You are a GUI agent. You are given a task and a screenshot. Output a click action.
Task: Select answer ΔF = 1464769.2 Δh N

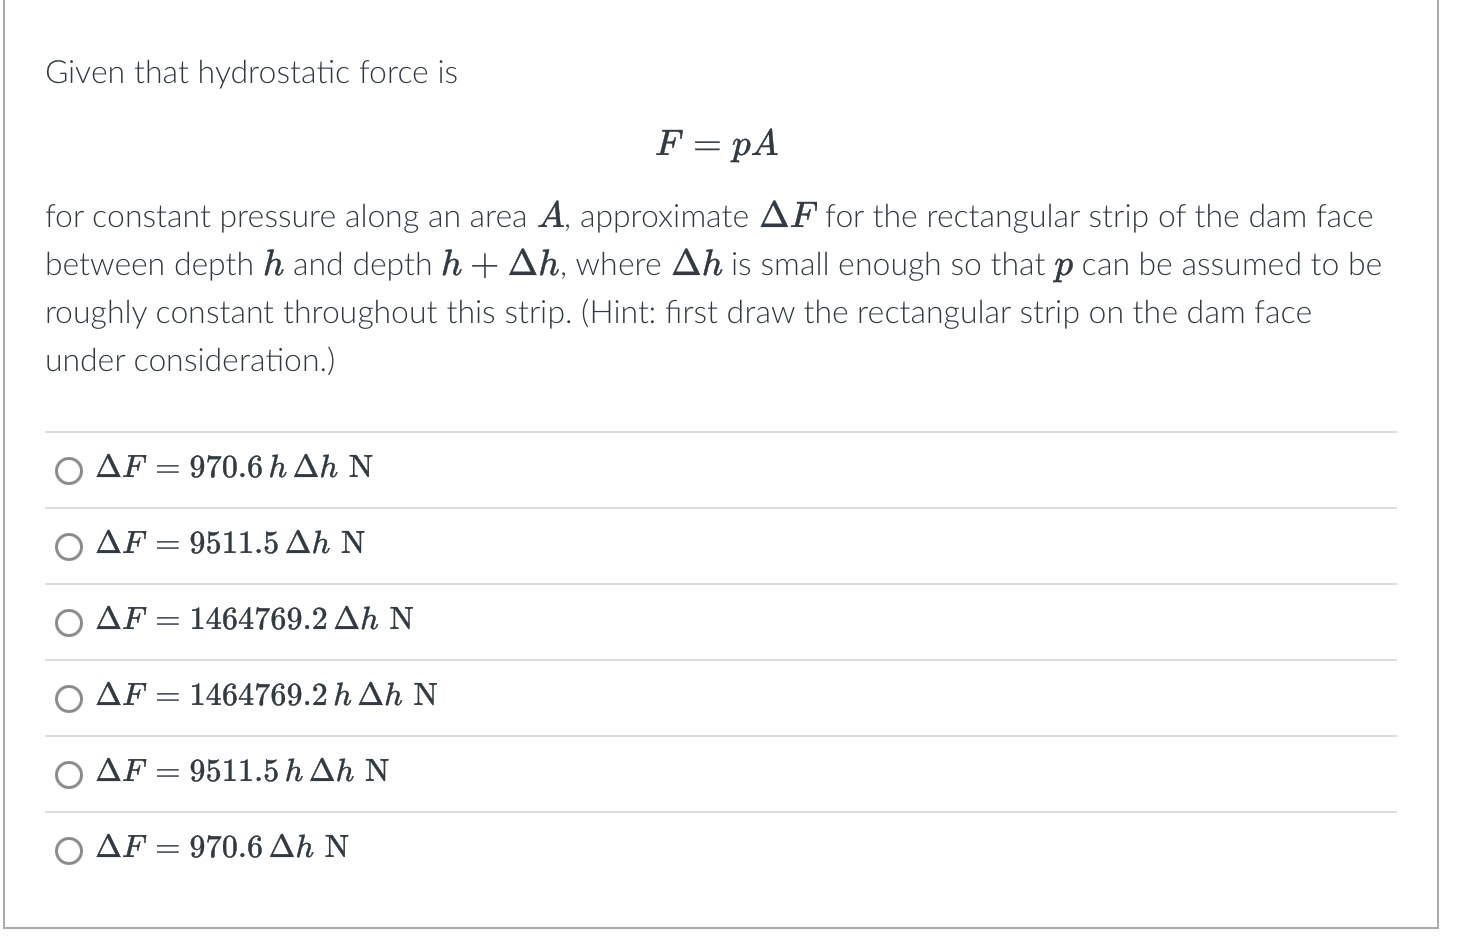(69, 622)
